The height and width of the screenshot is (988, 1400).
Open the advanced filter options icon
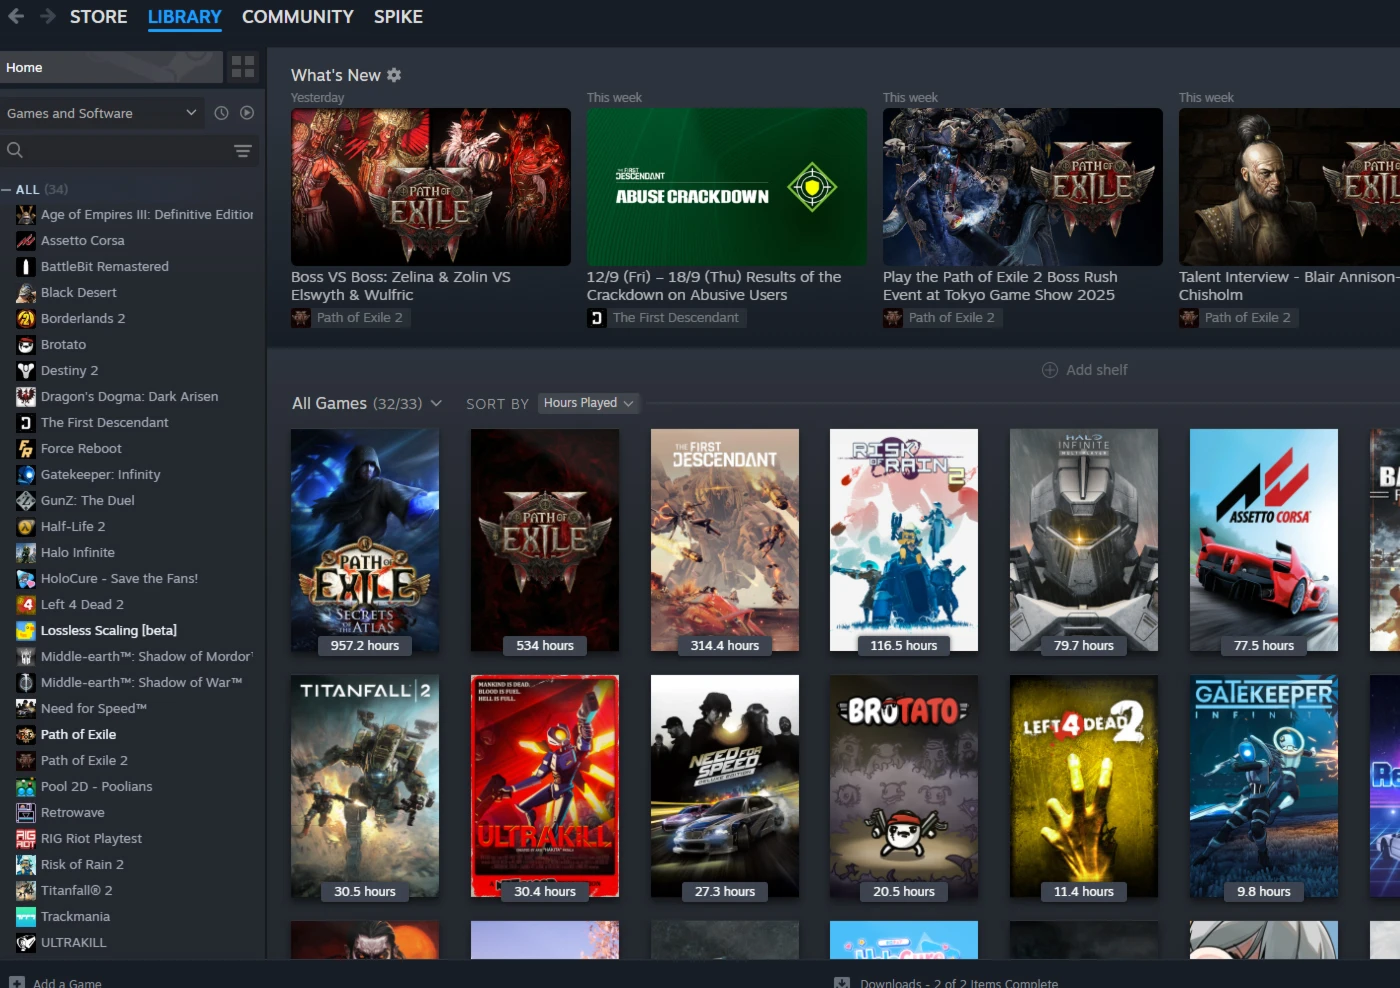(x=242, y=151)
